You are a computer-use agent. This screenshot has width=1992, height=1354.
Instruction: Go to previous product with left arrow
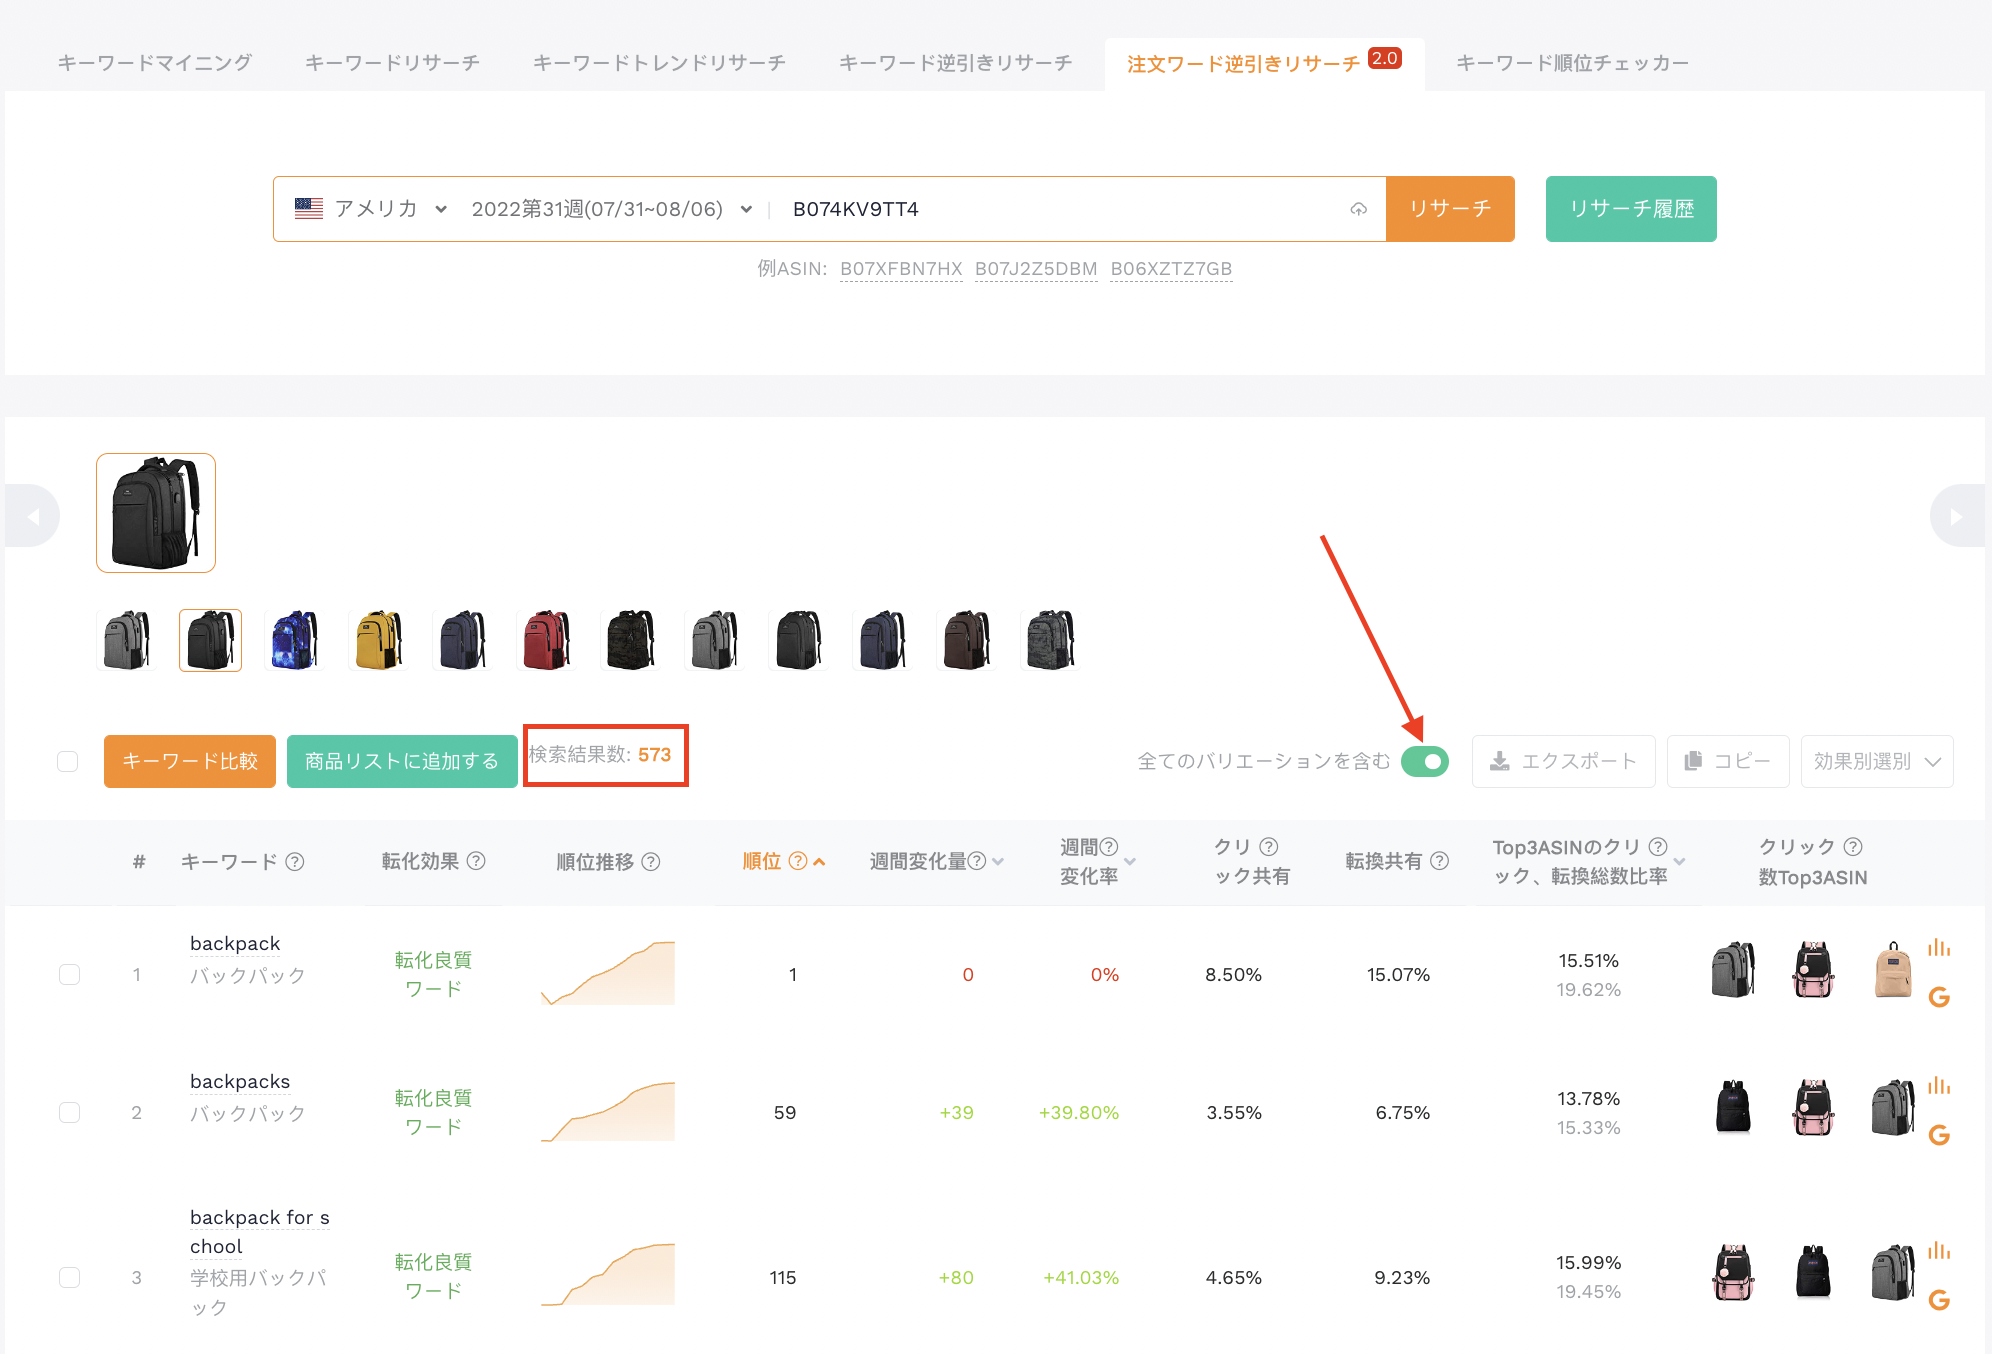(33, 516)
